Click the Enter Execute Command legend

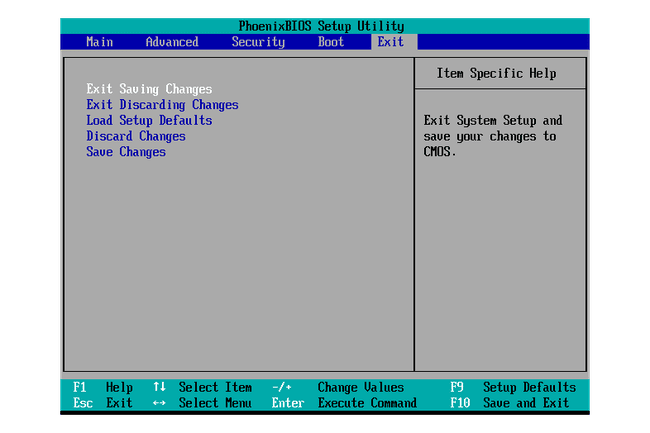[x=344, y=403]
